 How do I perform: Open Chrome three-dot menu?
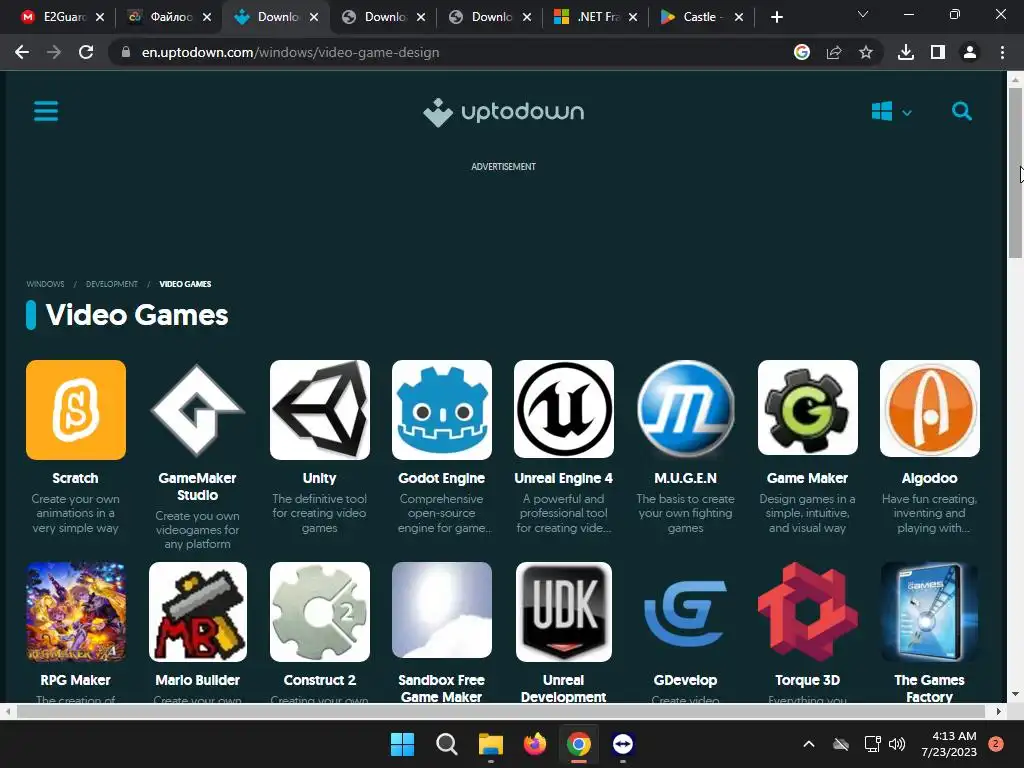click(1002, 52)
